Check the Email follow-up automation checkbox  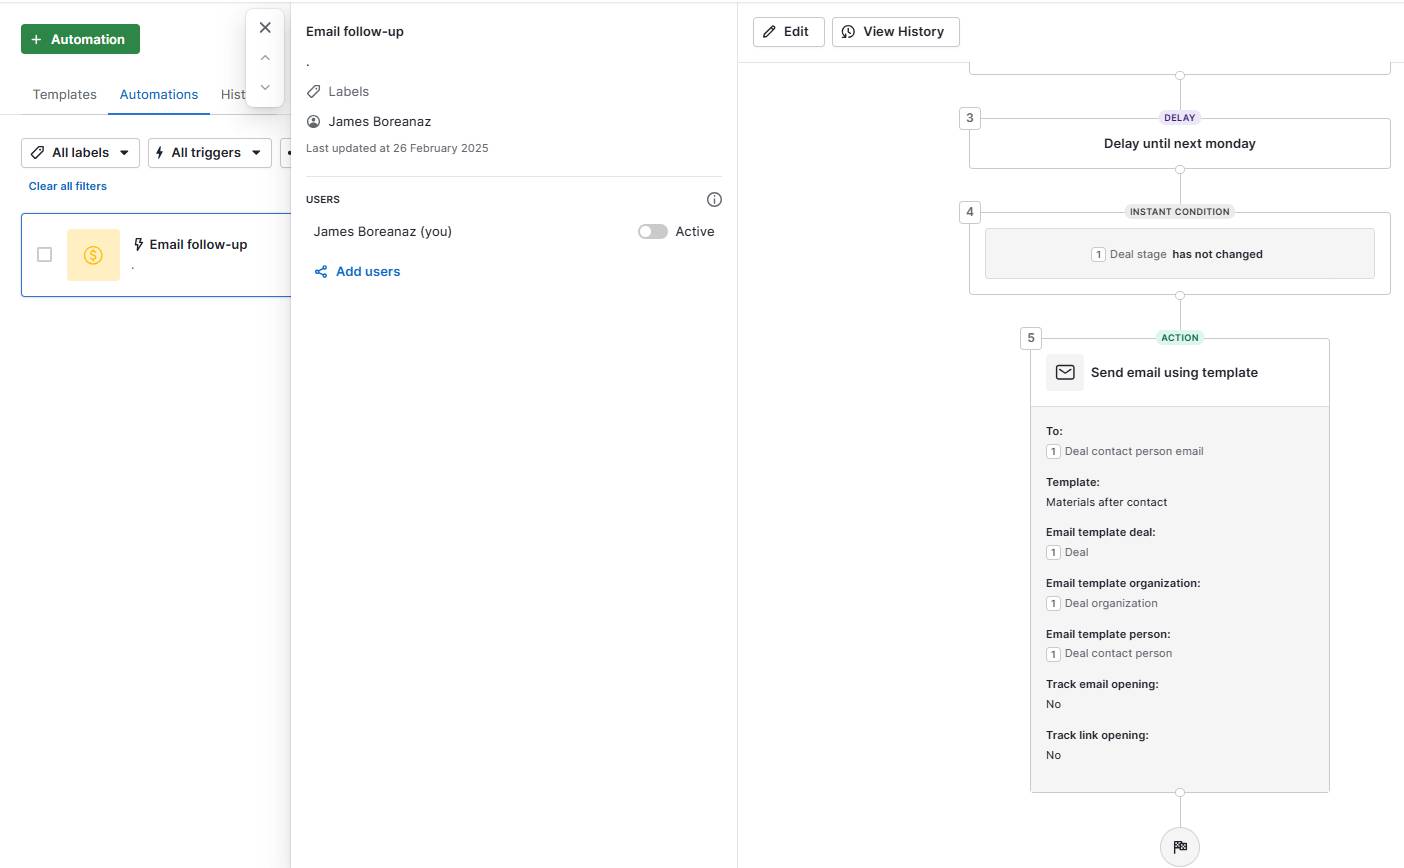44,255
